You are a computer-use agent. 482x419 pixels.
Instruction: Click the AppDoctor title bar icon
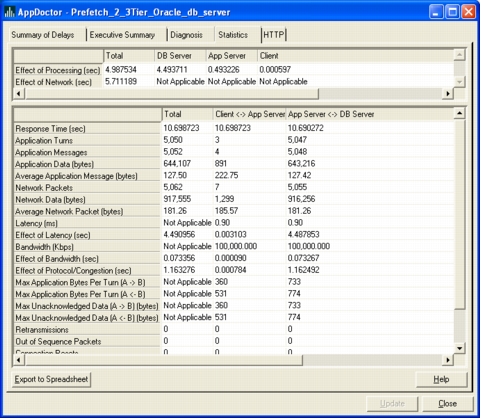[9, 12]
